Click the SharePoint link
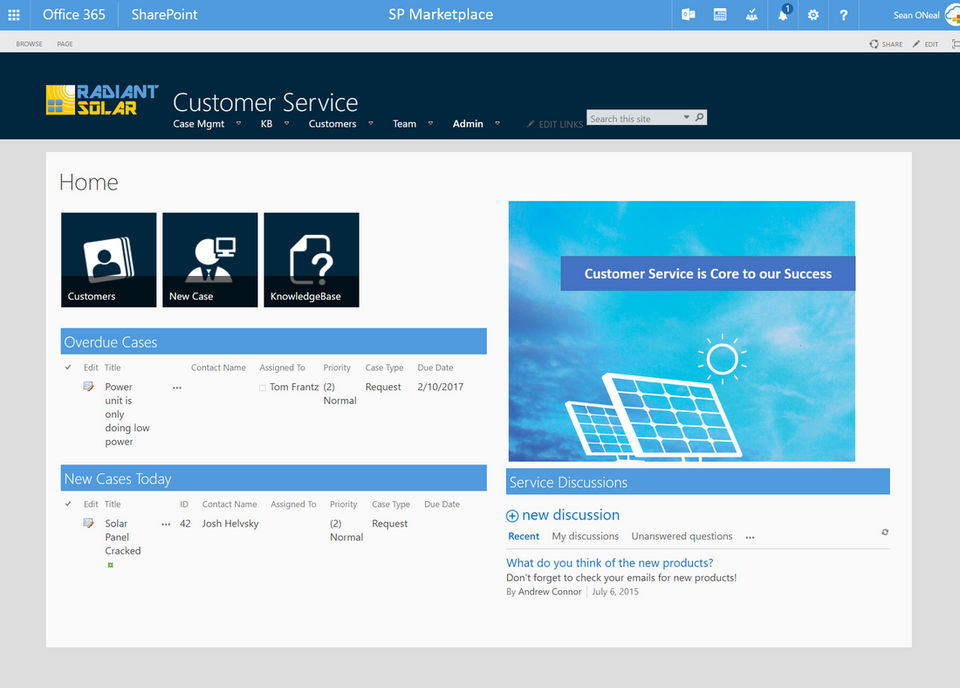The image size is (960, 688). click(164, 15)
